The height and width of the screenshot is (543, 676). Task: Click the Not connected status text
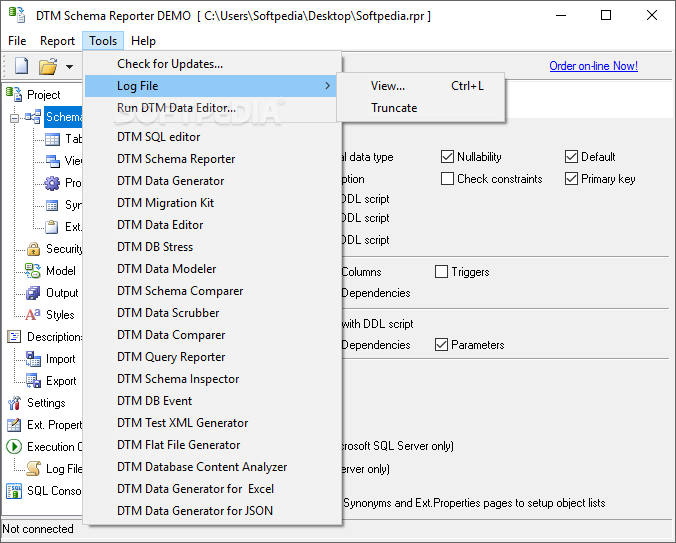pos(38,529)
